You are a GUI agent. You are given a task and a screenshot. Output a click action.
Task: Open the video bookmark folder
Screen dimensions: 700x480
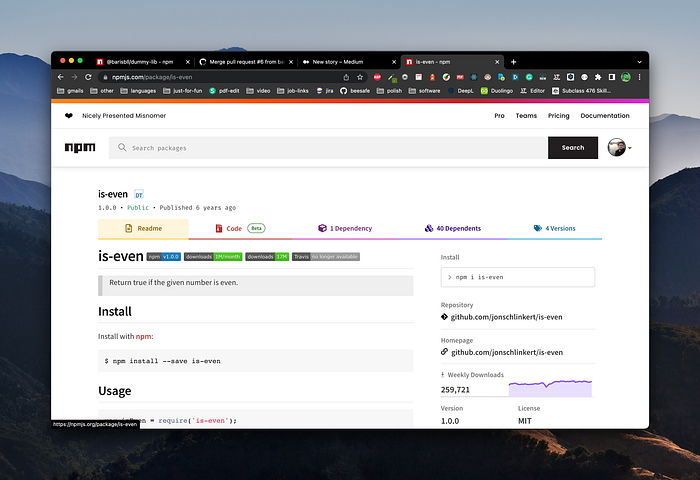point(258,91)
